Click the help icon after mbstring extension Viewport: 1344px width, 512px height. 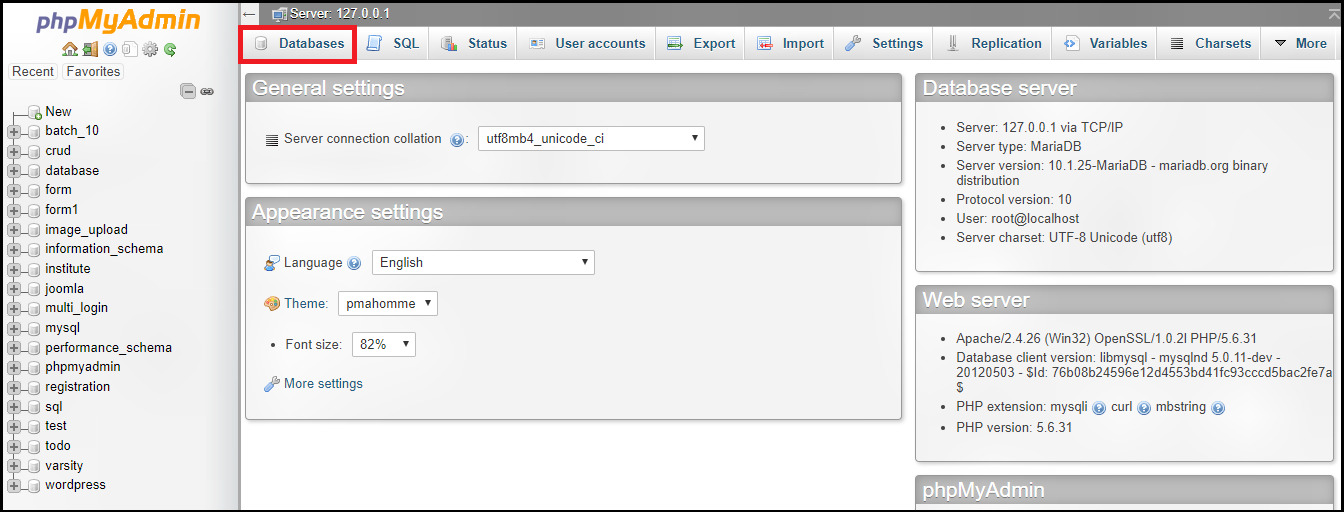(x=1217, y=408)
